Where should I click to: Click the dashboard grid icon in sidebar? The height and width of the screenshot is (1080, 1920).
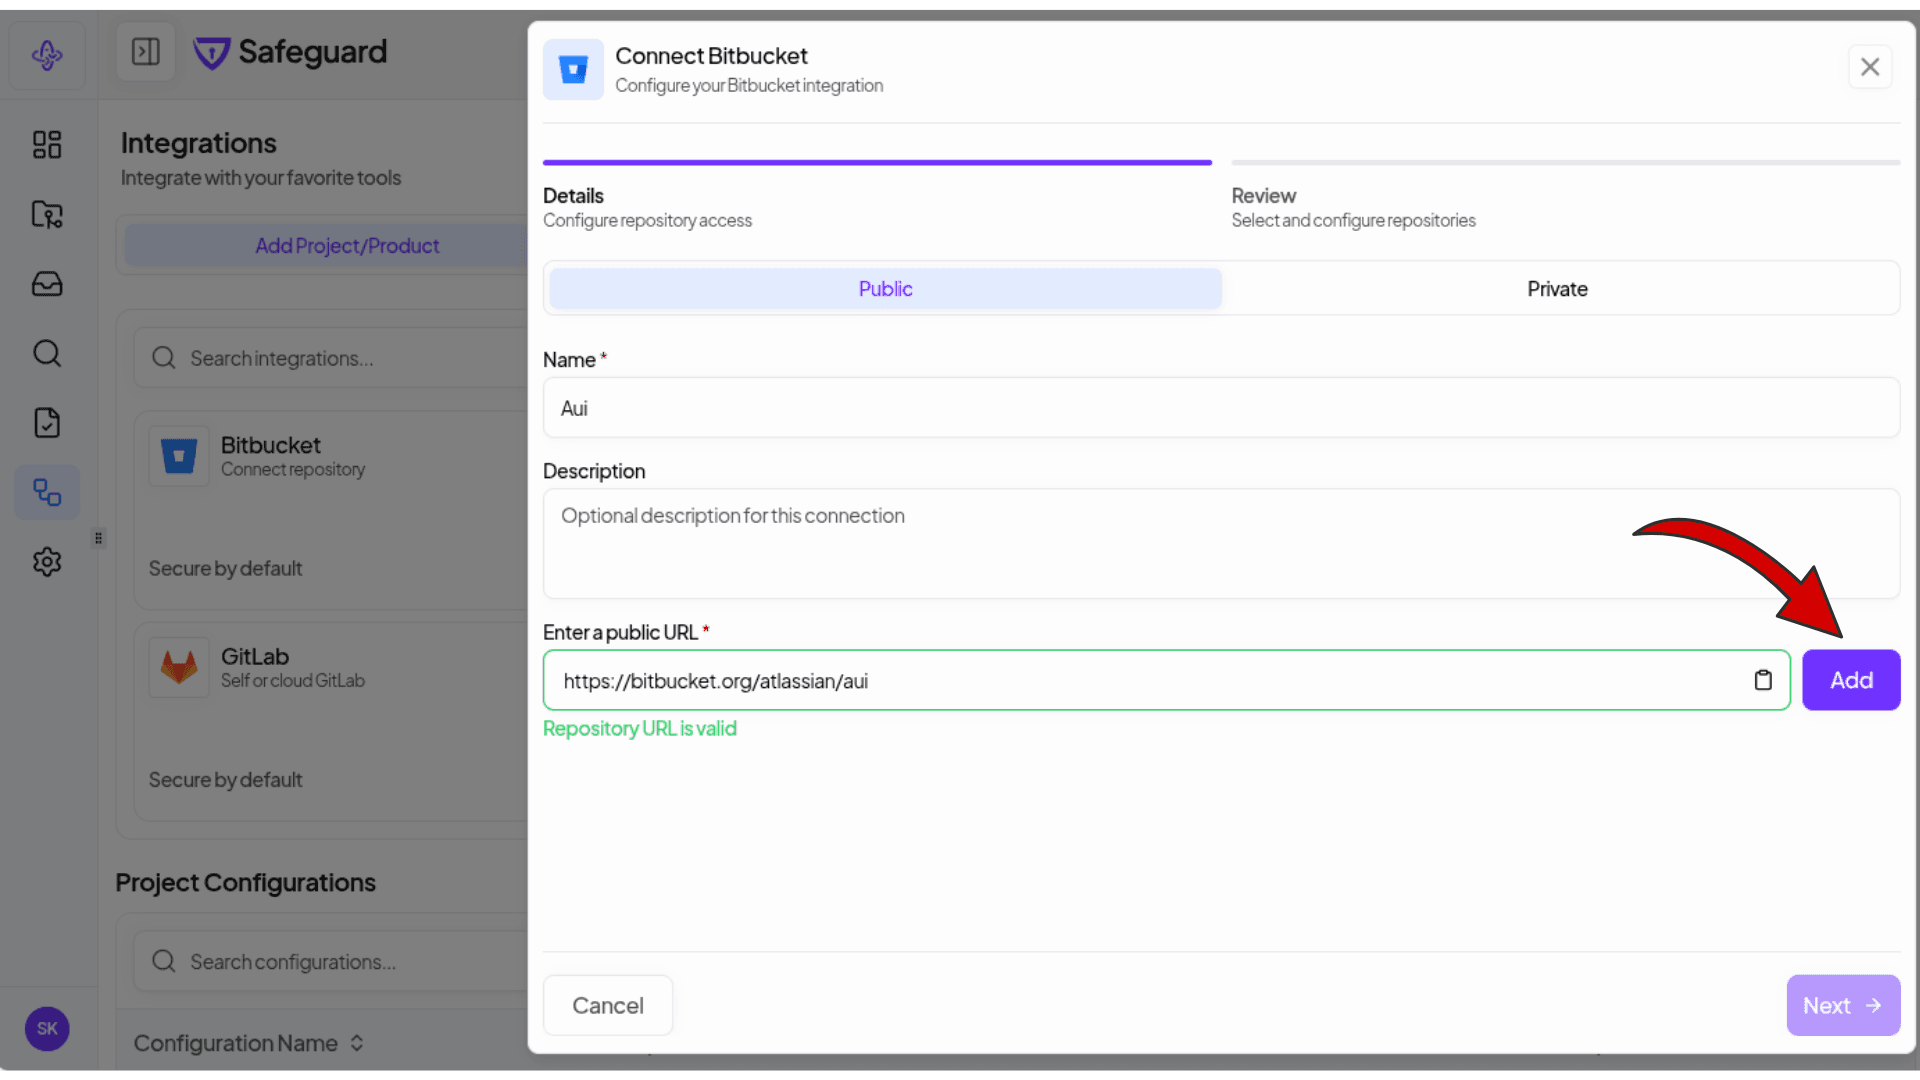[x=47, y=145]
